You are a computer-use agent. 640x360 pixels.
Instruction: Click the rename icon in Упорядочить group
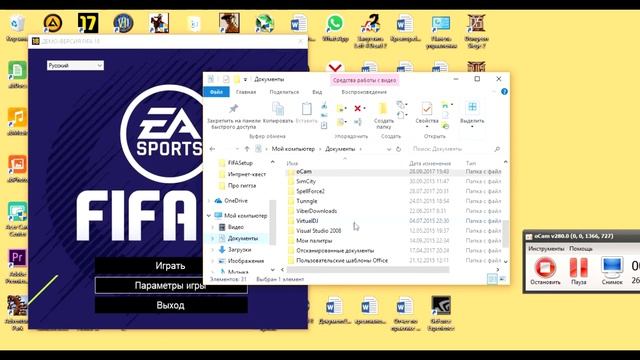click(358, 122)
